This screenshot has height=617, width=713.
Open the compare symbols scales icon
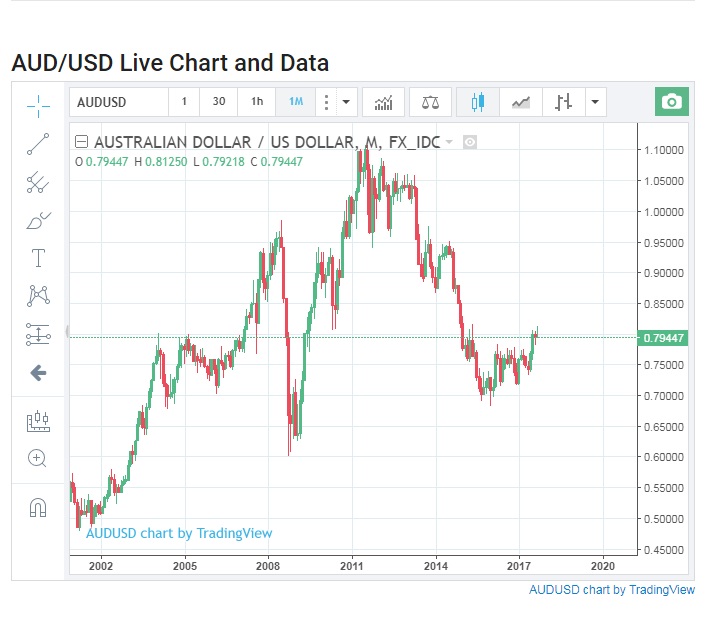430,102
